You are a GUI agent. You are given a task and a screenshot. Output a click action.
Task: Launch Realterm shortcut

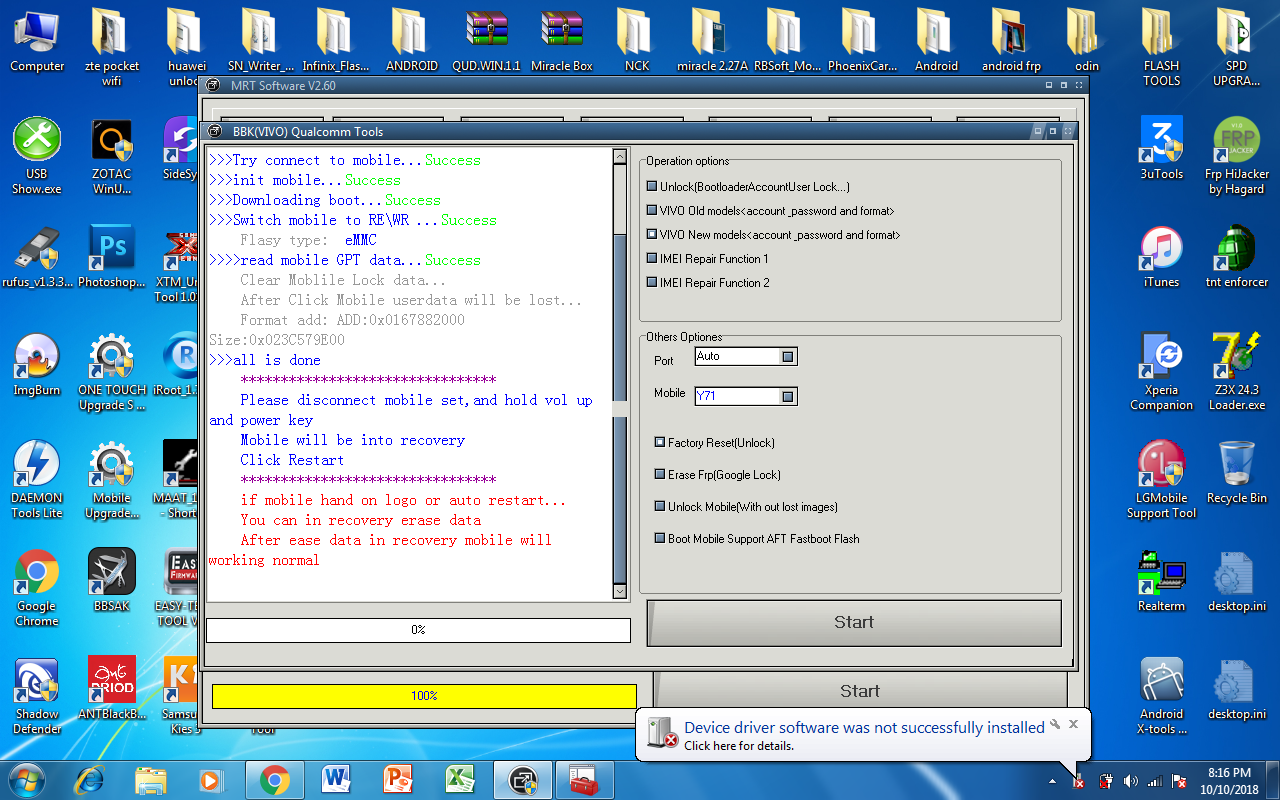(1162, 580)
